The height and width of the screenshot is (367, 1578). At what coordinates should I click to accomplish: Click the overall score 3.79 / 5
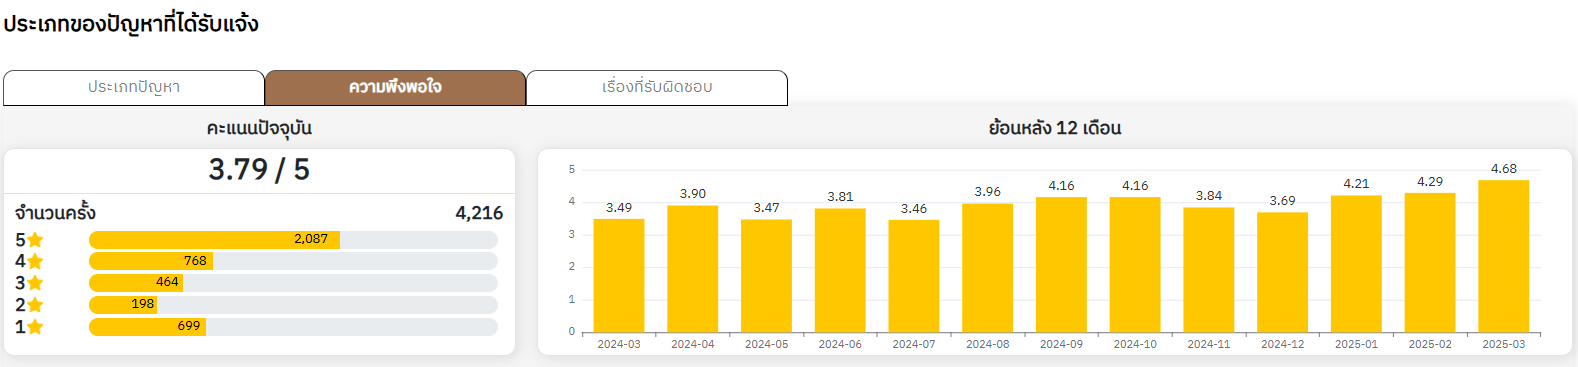(x=259, y=170)
